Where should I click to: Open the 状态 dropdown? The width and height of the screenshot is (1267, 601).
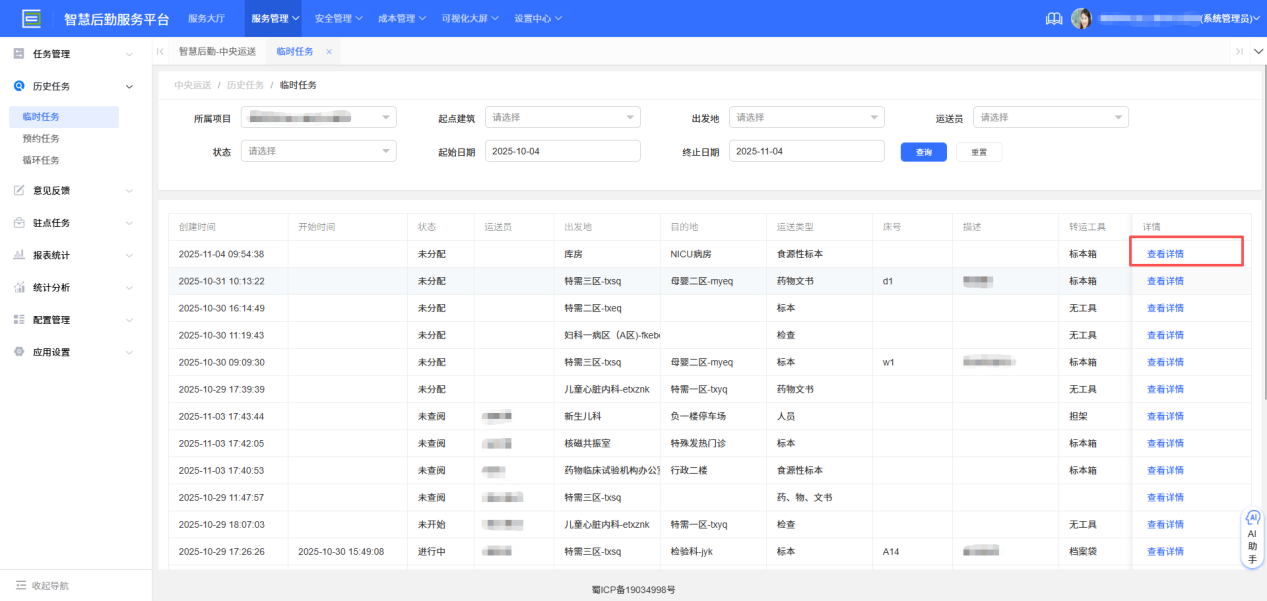[x=318, y=151]
